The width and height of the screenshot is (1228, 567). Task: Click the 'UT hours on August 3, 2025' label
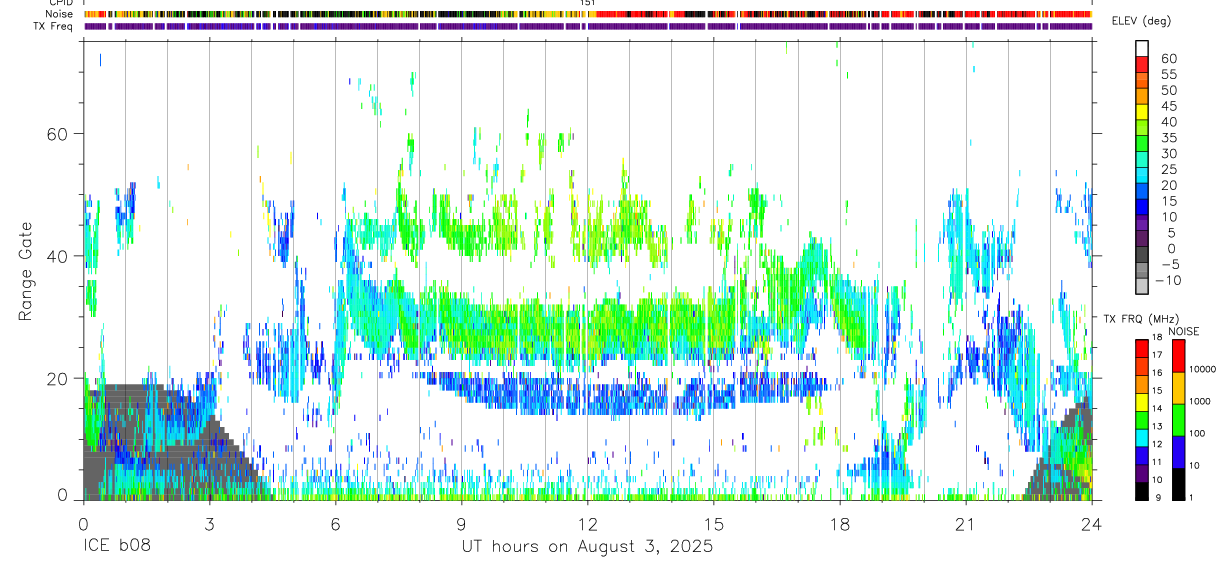pyautogui.click(x=587, y=547)
